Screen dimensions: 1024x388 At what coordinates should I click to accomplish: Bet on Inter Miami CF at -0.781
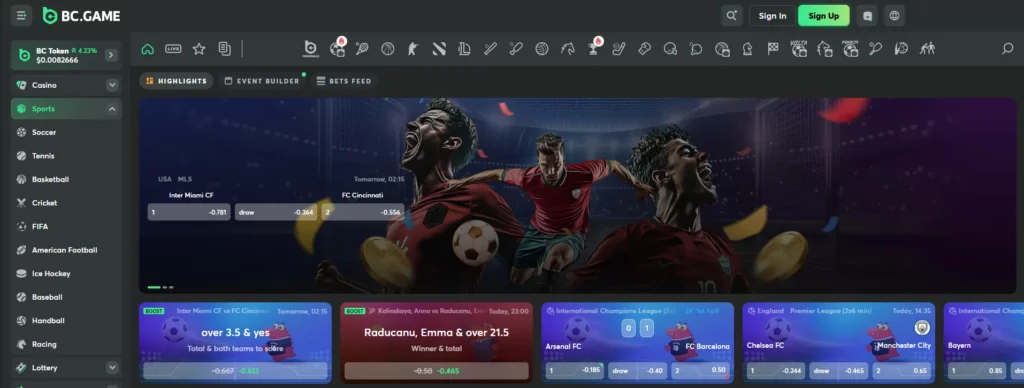(189, 212)
